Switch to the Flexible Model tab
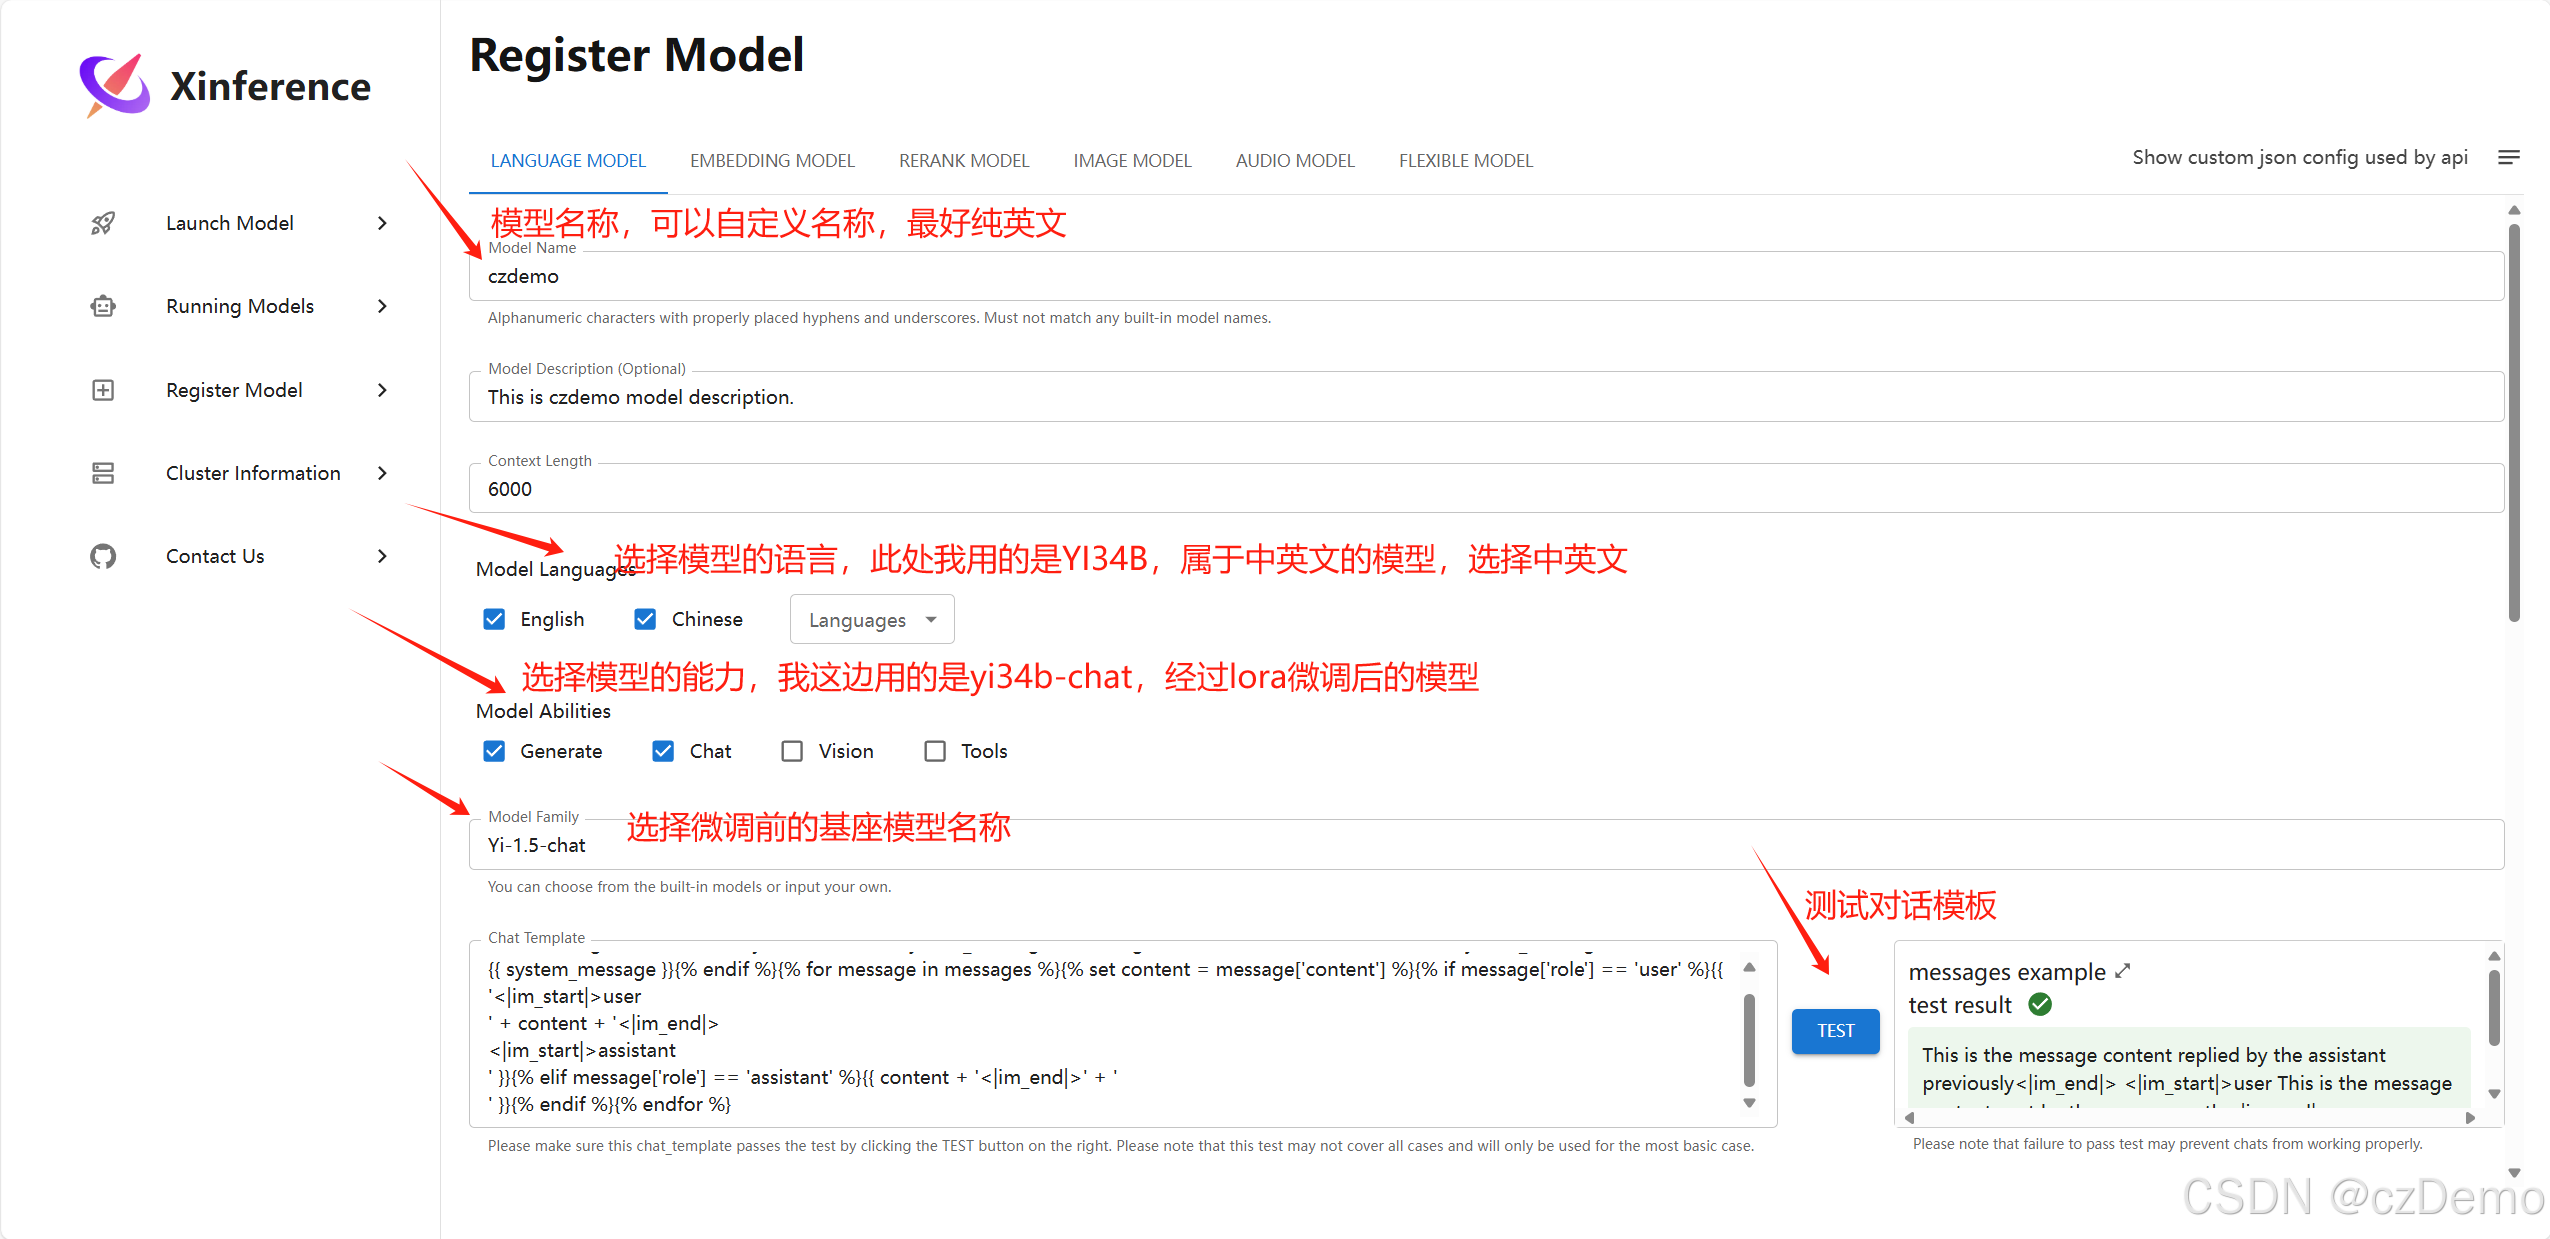The image size is (2550, 1239). [x=1466, y=161]
